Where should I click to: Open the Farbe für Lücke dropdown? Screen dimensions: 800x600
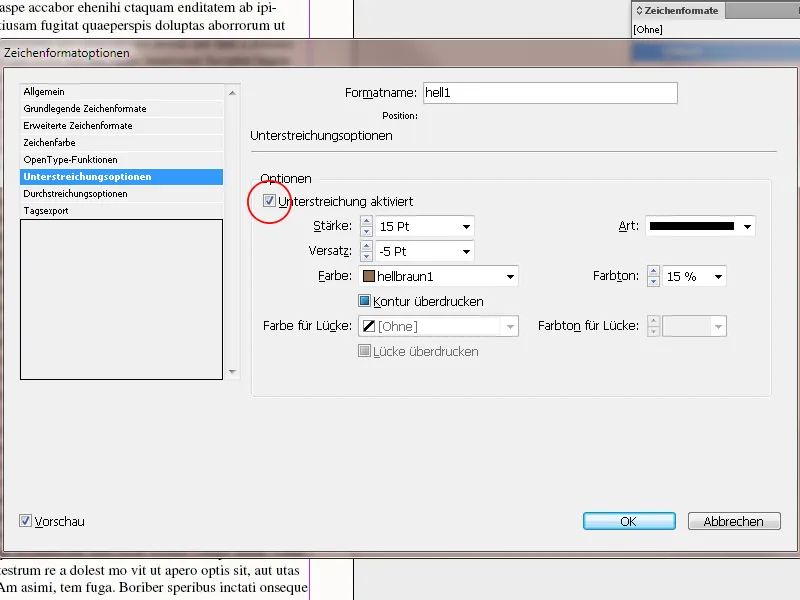click(x=510, y=327)
